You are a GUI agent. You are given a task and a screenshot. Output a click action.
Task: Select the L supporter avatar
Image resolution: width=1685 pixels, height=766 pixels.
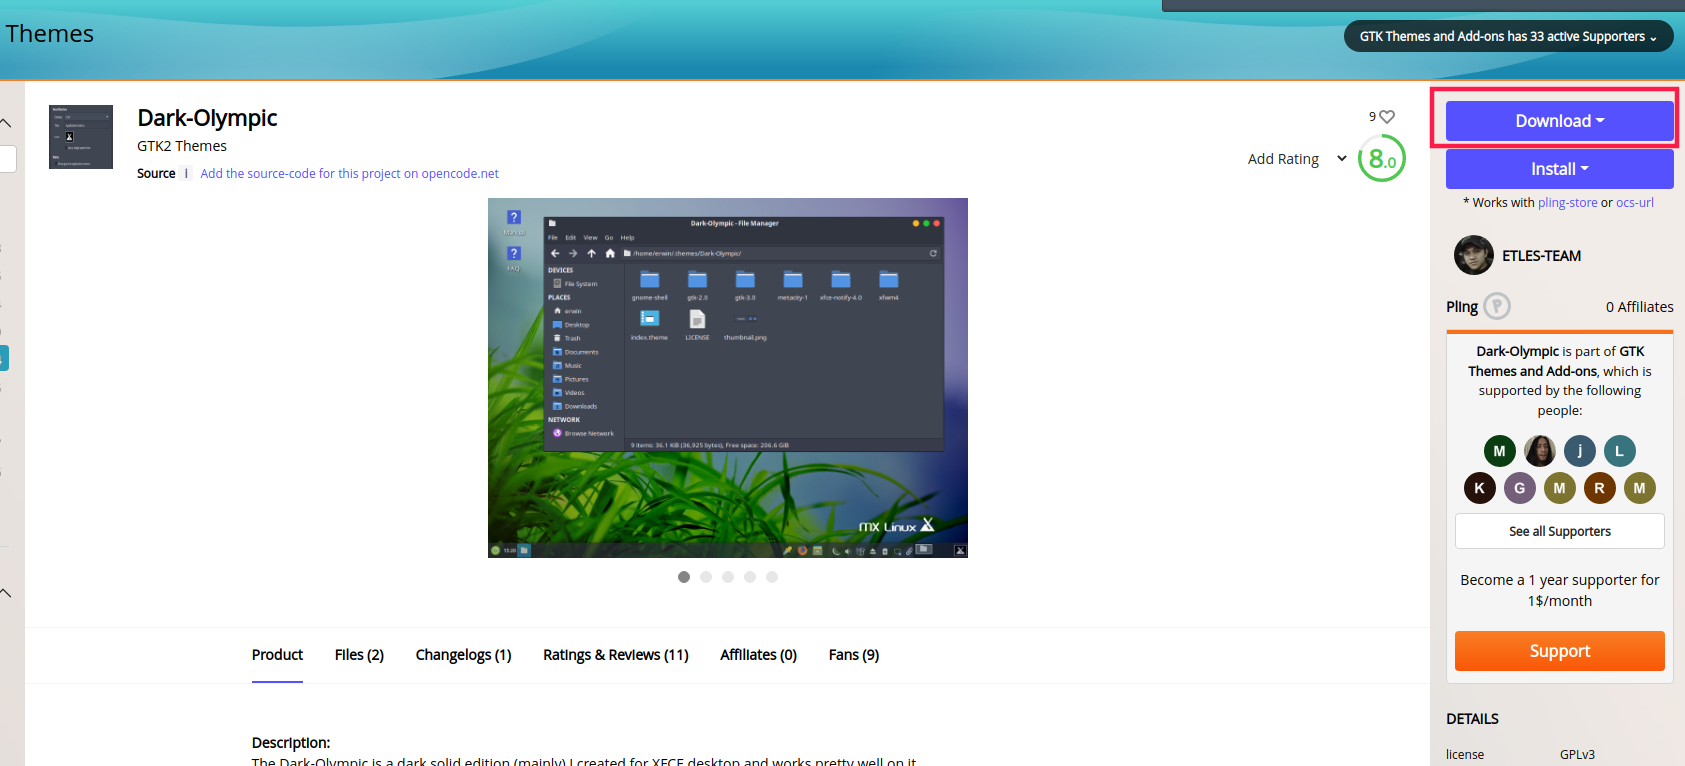(x=1620, y=451)
